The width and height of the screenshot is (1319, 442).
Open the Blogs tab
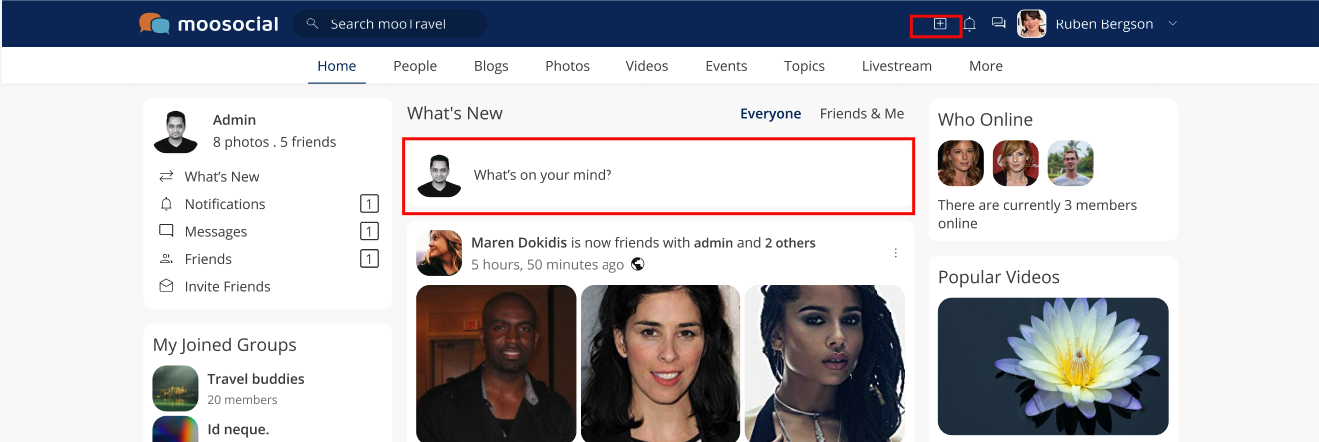click(x=491, y=66)
